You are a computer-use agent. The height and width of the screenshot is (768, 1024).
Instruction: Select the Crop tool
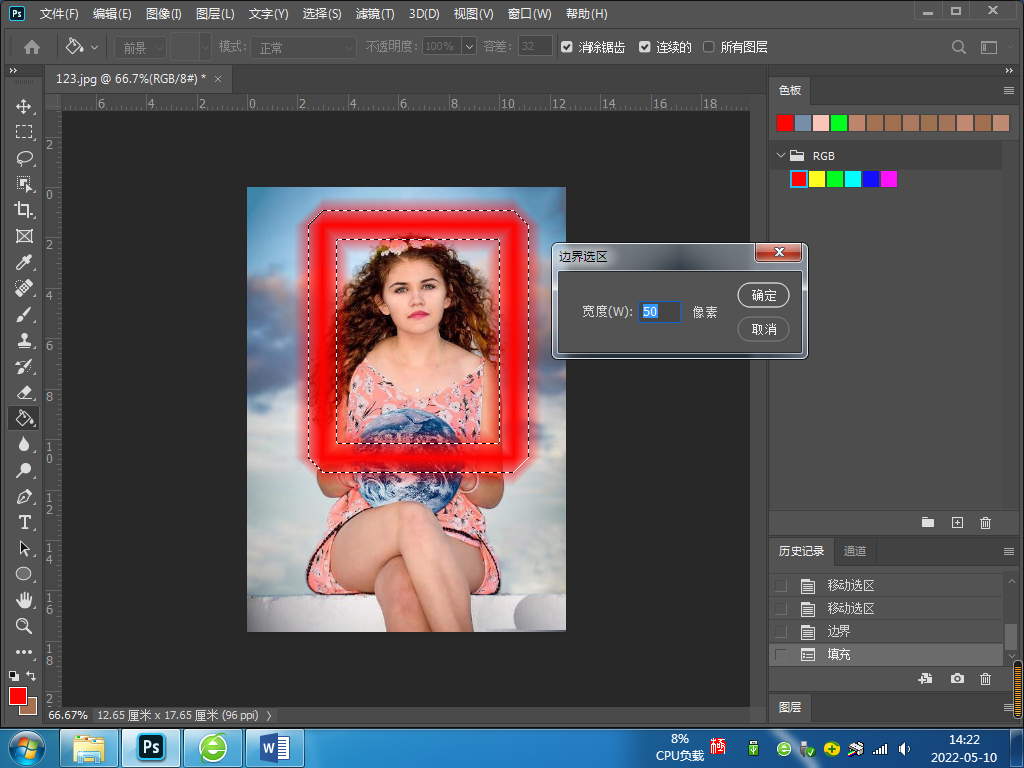coord(24,210)
